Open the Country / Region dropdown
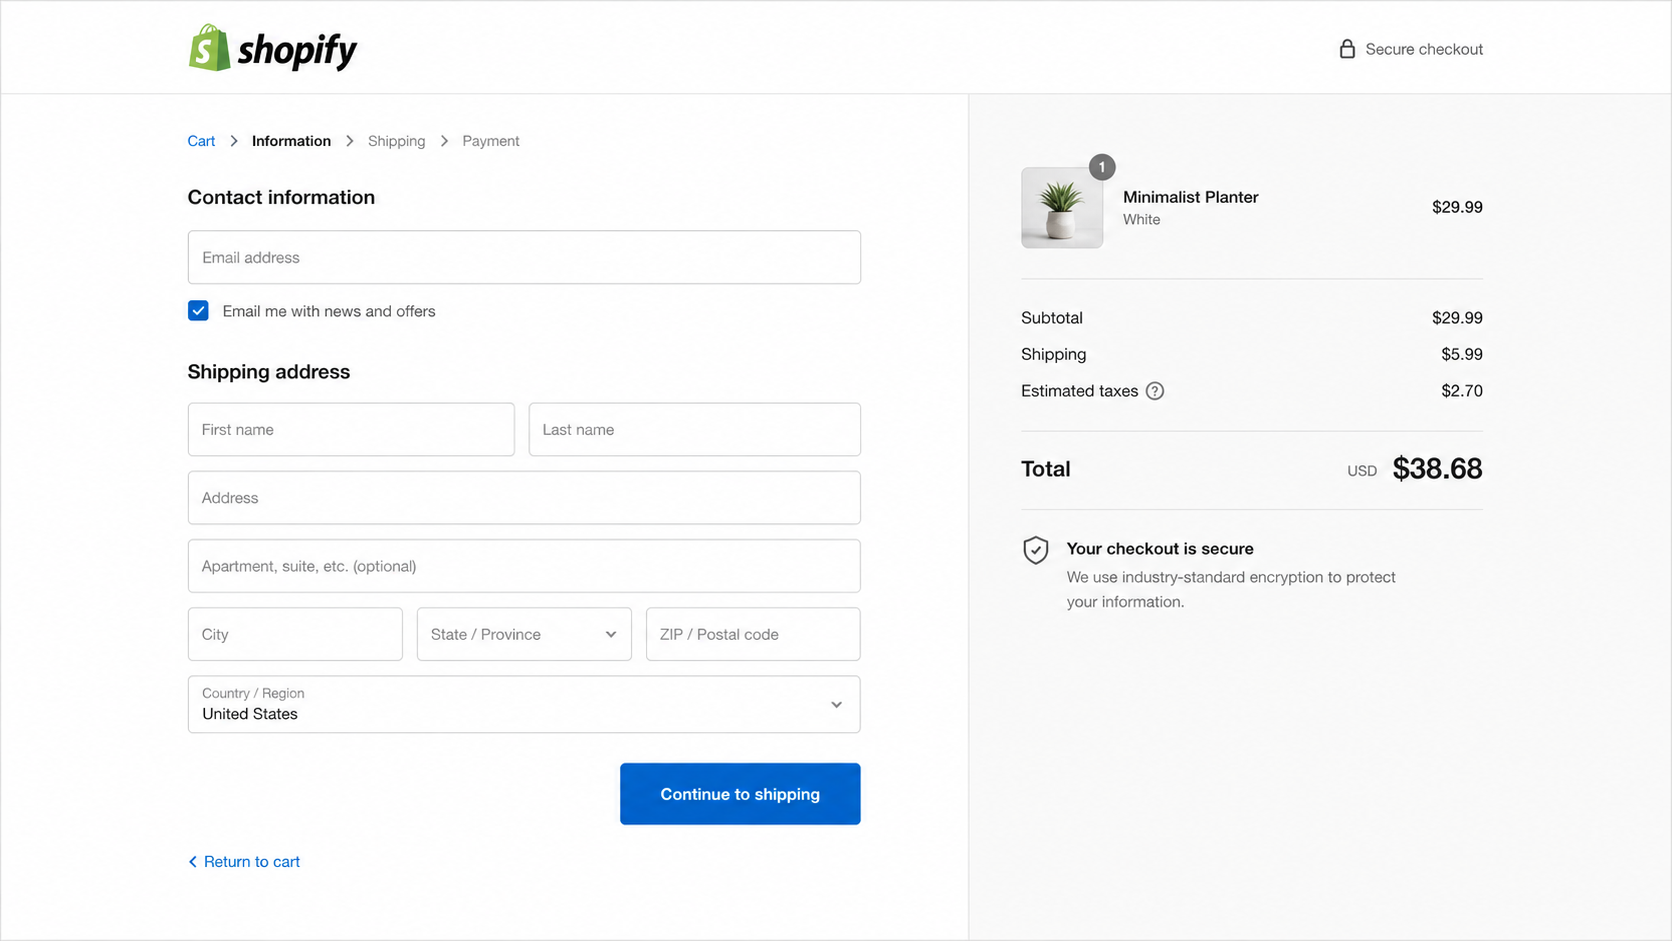This screenshot has height=941, width=1672. tap(524, 704)
